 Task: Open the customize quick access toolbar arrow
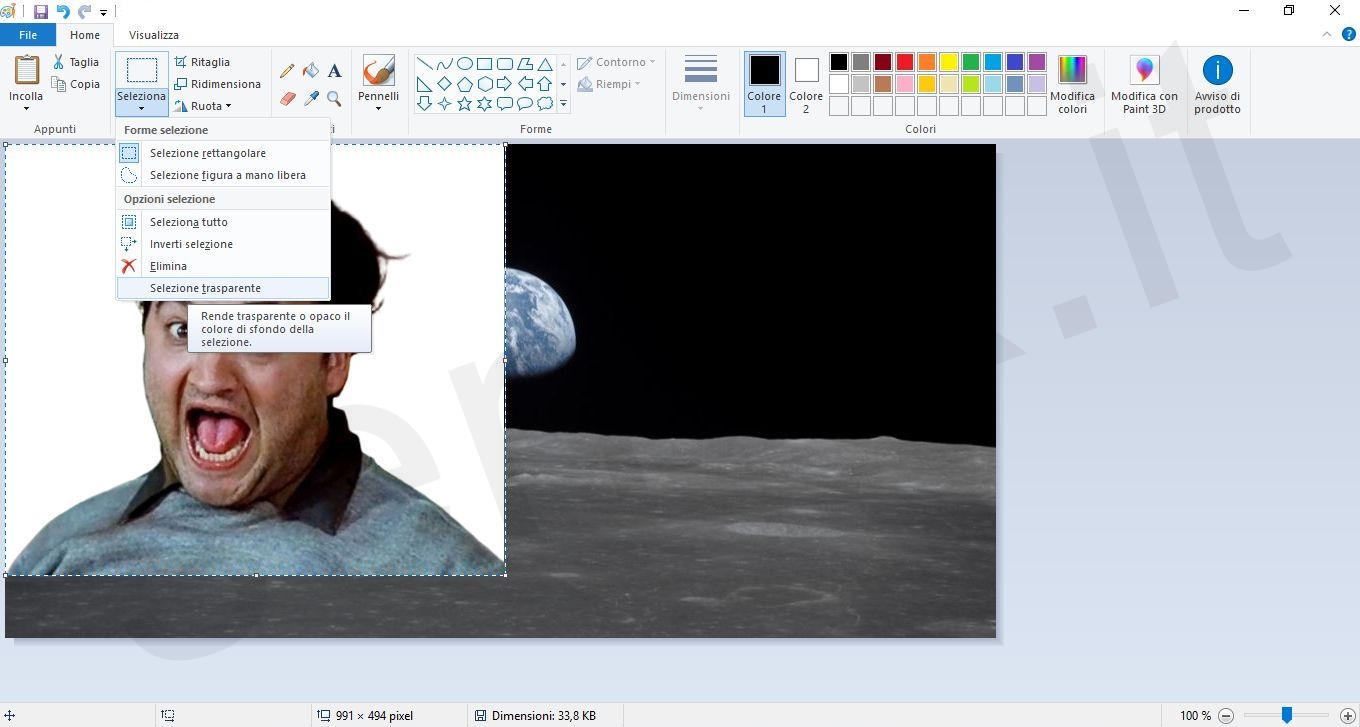(x=103, y=13)
